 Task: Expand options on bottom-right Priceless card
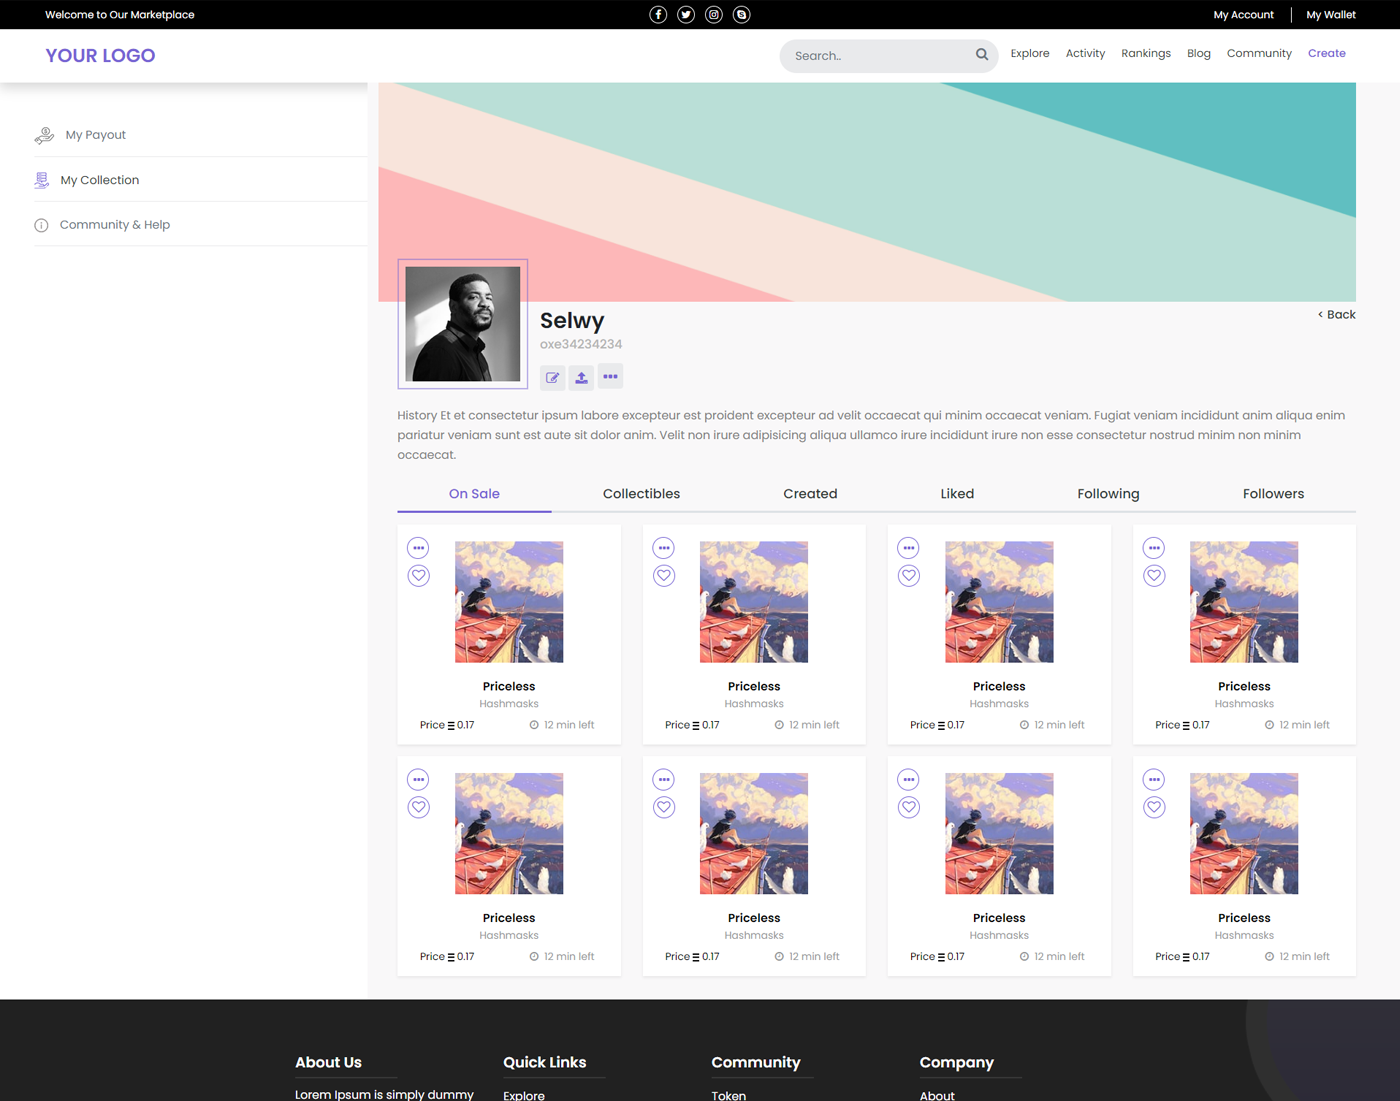[x=1154, y=779]
